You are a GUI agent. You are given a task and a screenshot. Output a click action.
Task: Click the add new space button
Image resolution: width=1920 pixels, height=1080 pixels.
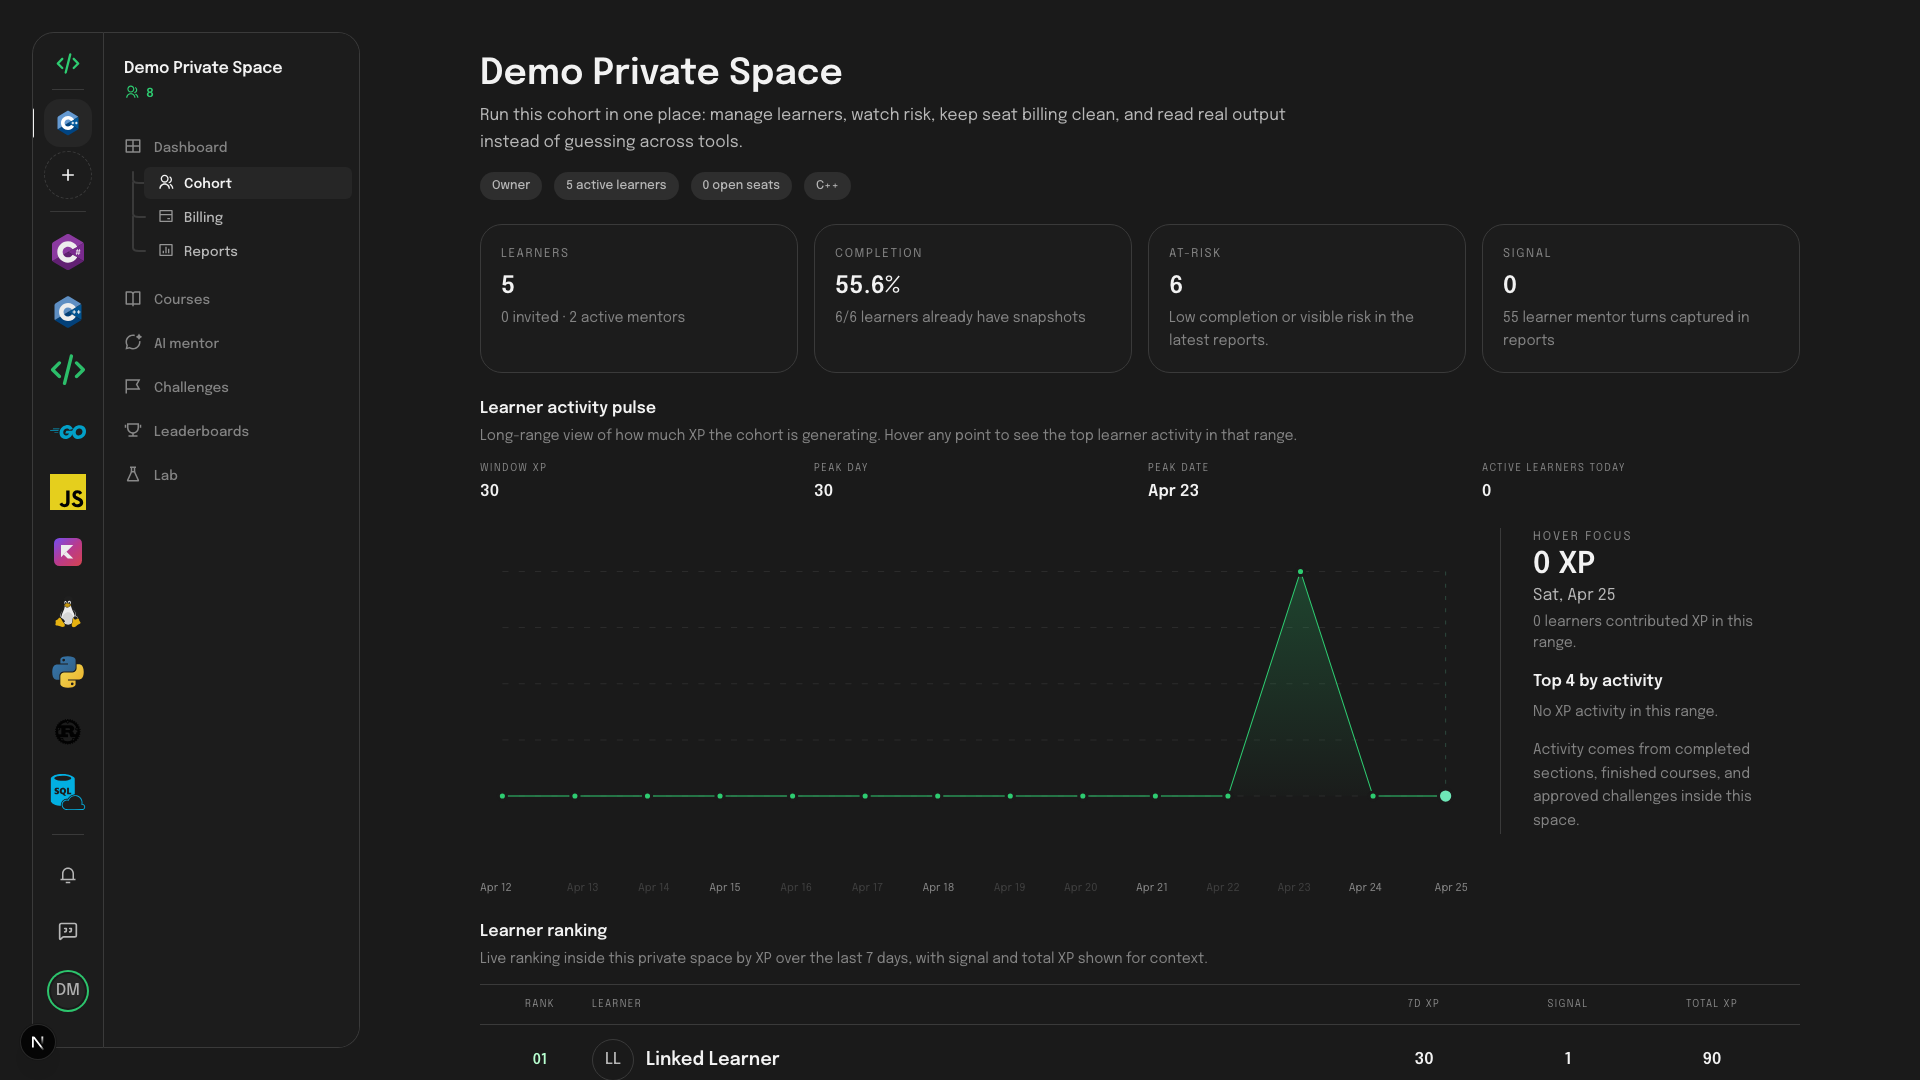pos(68,175)
